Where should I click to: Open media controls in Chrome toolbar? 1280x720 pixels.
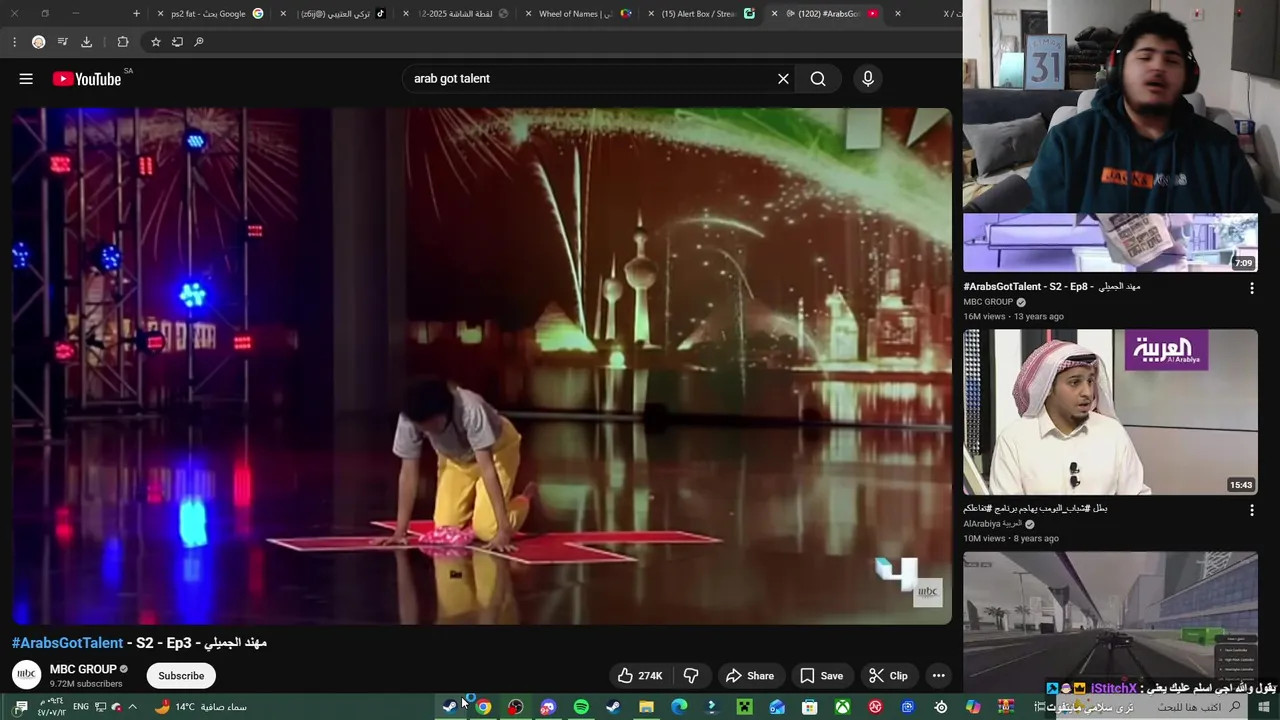pos(62,42)
